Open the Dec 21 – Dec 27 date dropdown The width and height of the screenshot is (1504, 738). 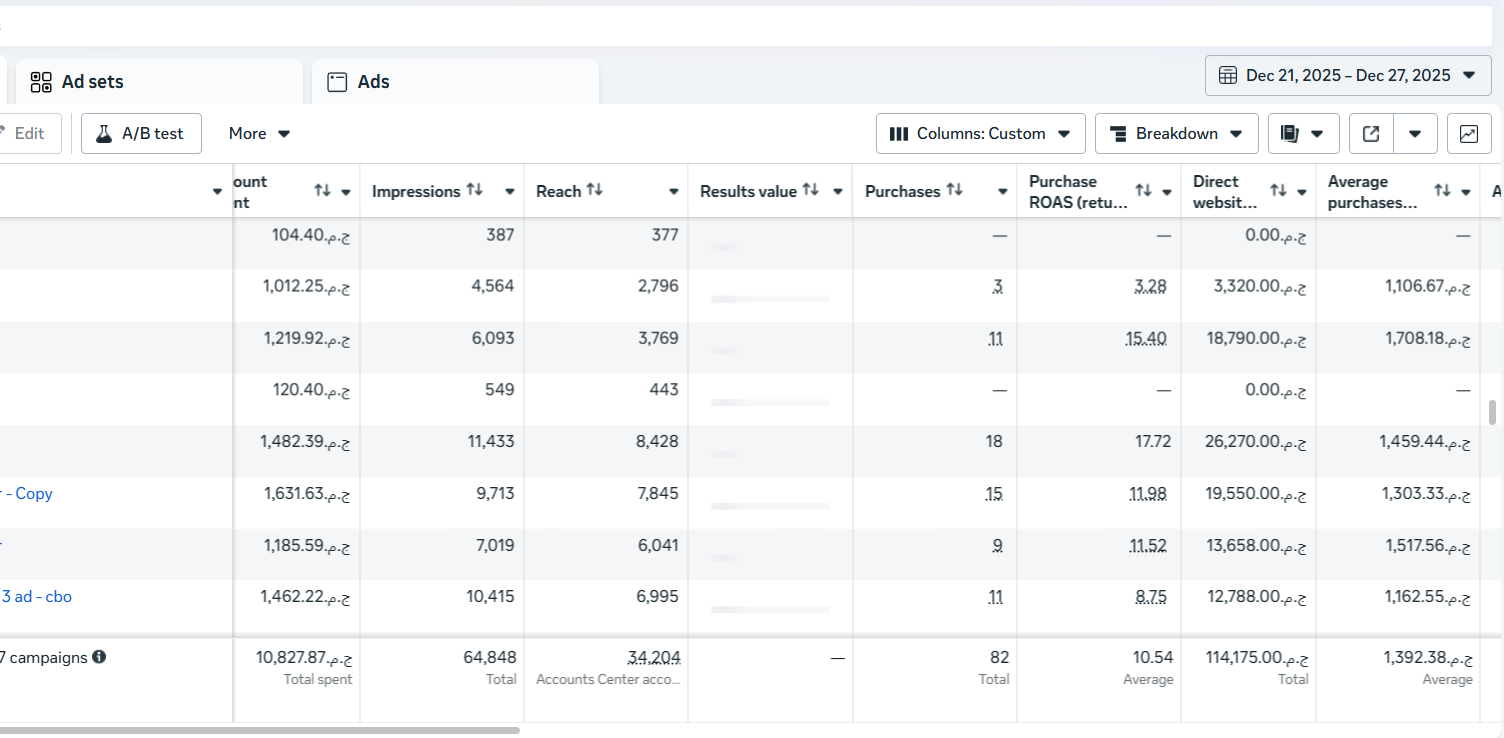coord(1469,74)
